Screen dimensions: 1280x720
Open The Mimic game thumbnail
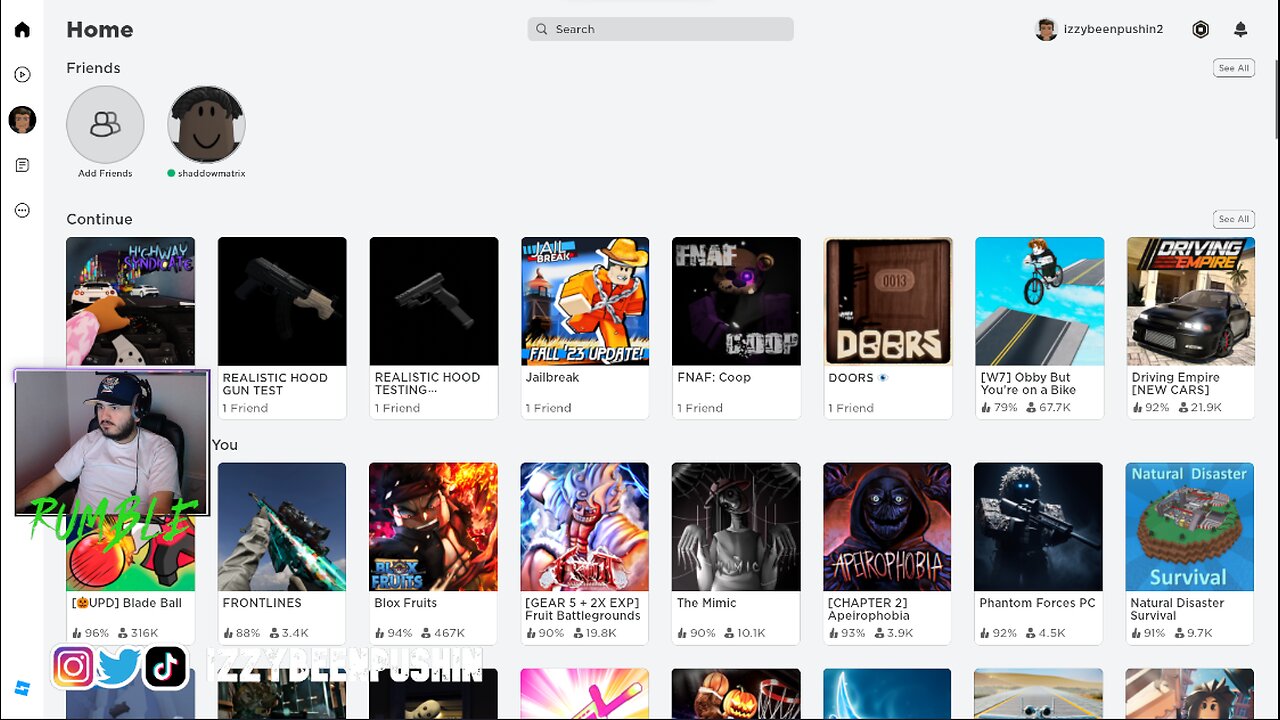[x=736, y=526]
